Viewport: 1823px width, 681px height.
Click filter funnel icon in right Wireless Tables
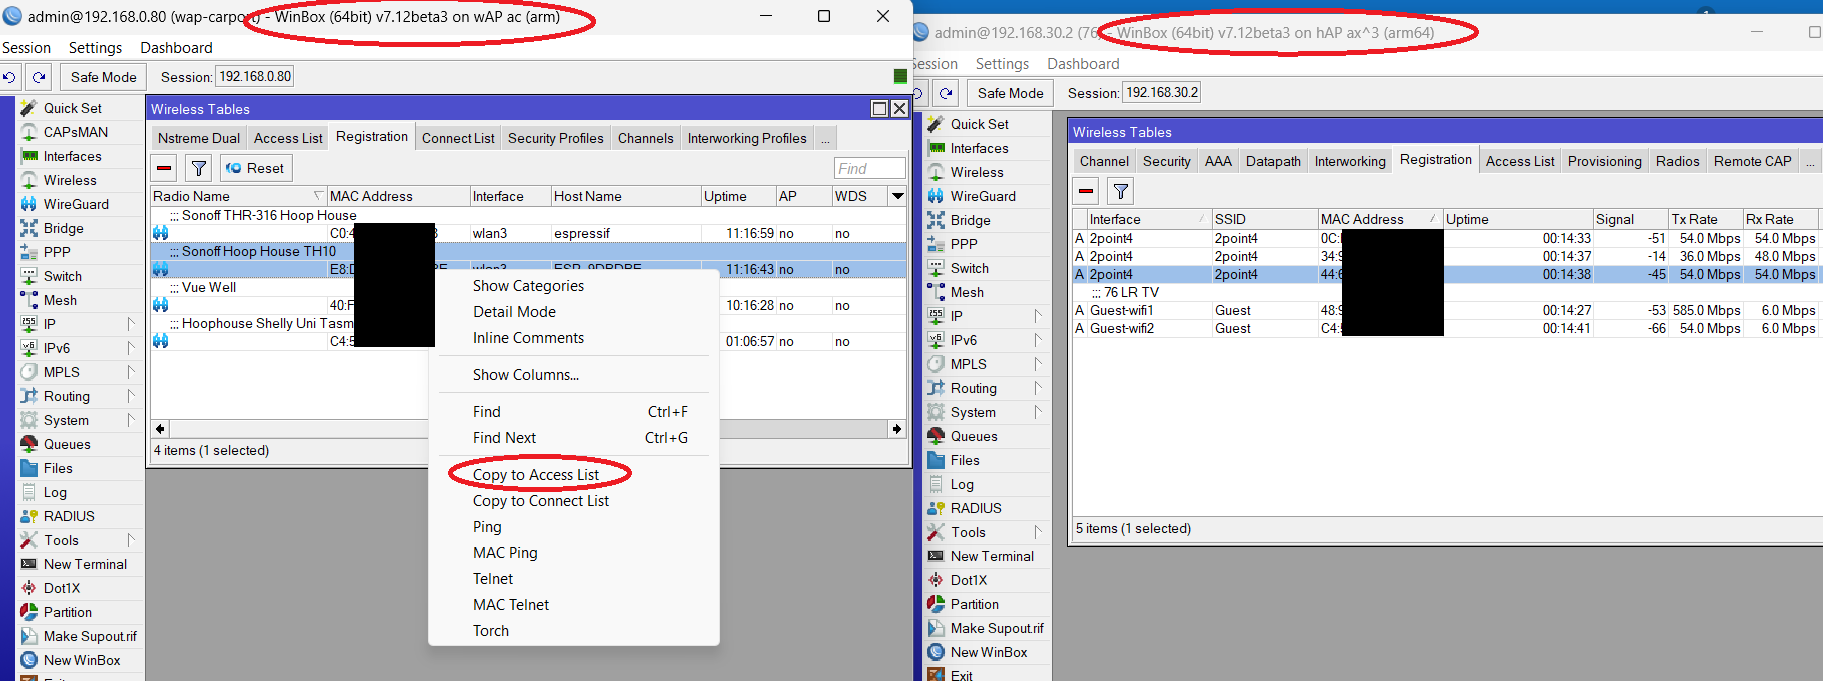[x=1121, y=191]
